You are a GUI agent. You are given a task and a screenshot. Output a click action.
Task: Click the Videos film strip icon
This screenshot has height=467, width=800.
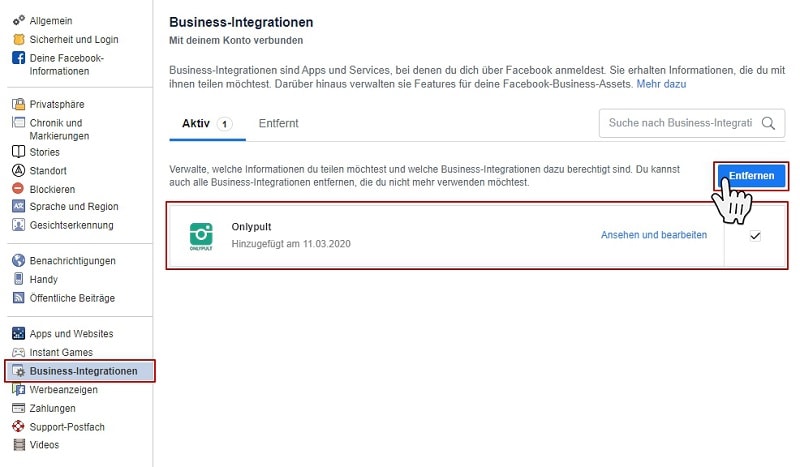pyautogui.click(x=17, y=445)
